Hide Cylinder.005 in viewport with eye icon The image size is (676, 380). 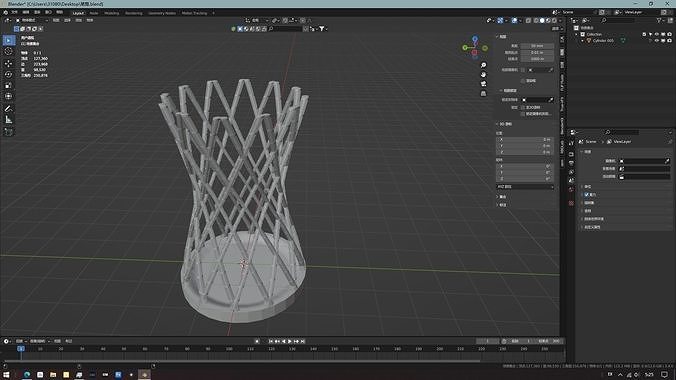pyautogui.click(x=657, y=41)
